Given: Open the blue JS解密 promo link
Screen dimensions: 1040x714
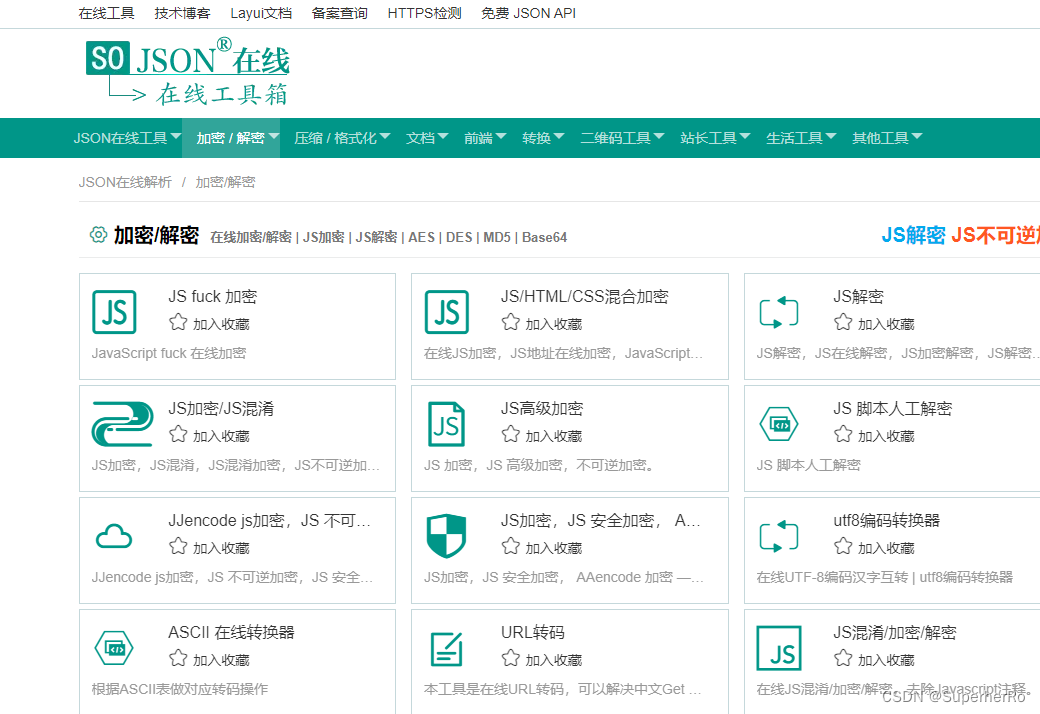Looking at the screenshot, I should click(913, 235).
